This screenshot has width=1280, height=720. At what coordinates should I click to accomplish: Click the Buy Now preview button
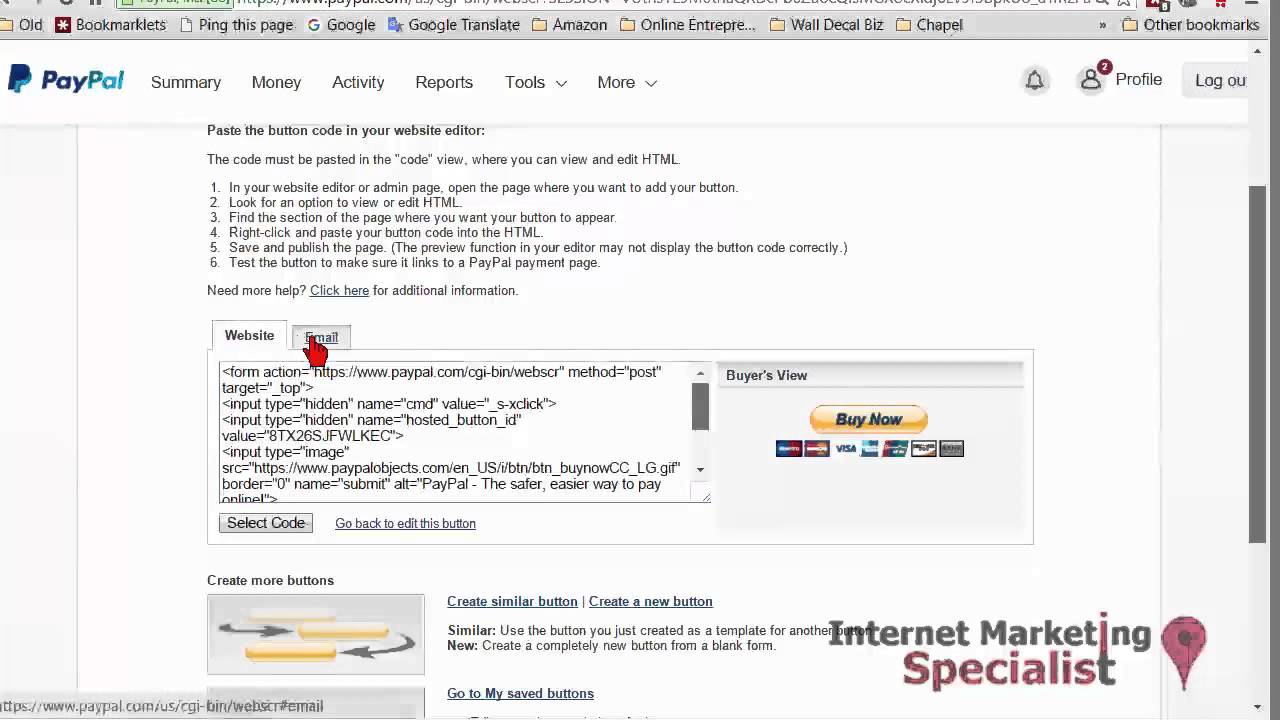pyautogui.click(x=869, y=419)
